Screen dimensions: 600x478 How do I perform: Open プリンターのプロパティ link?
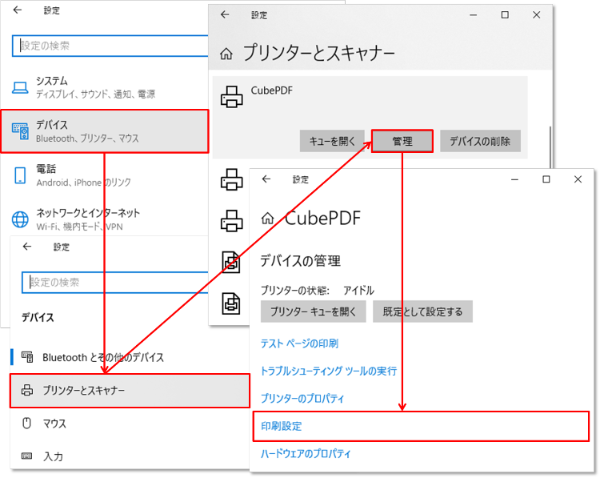302,398
